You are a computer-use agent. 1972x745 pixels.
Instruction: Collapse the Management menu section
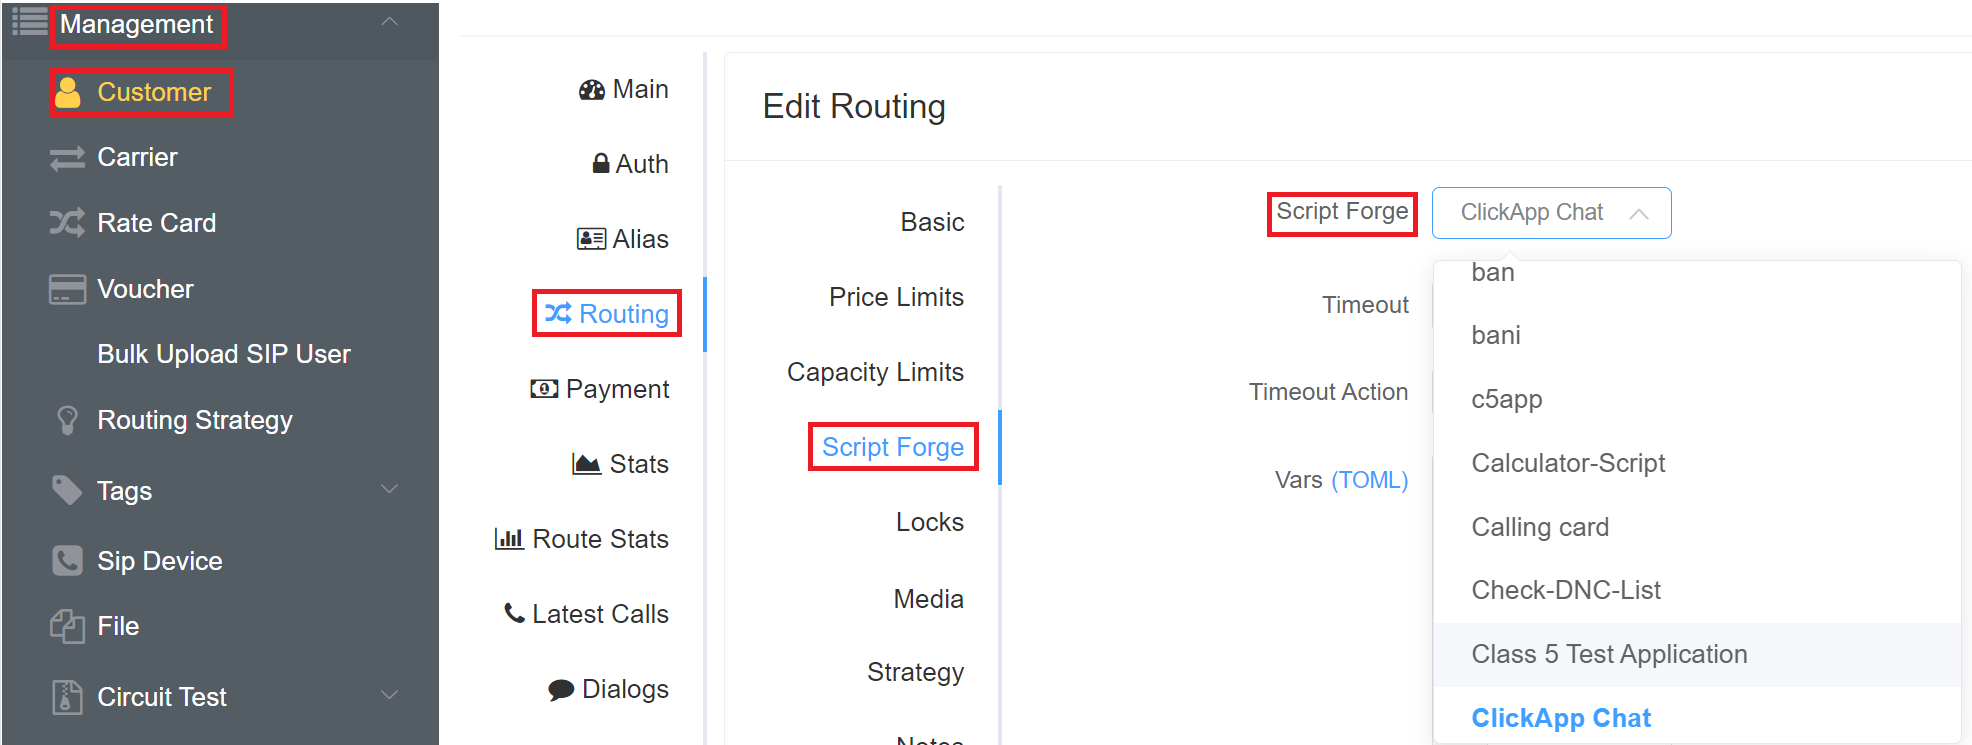(390, 22)
